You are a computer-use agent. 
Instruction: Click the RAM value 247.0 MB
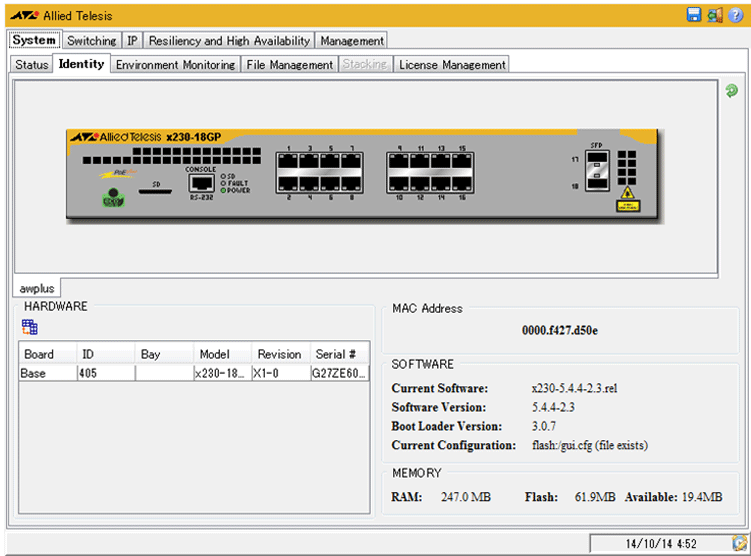point(466,497)
